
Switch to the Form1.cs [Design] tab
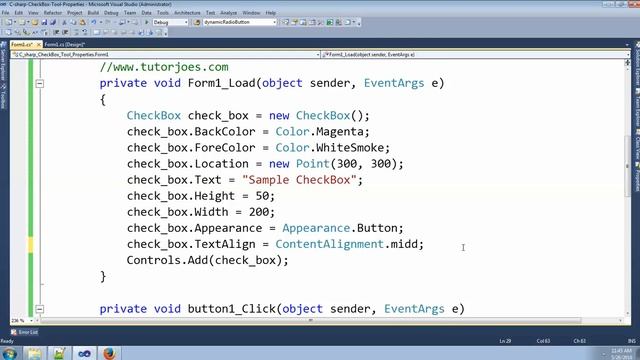[64, 44]
